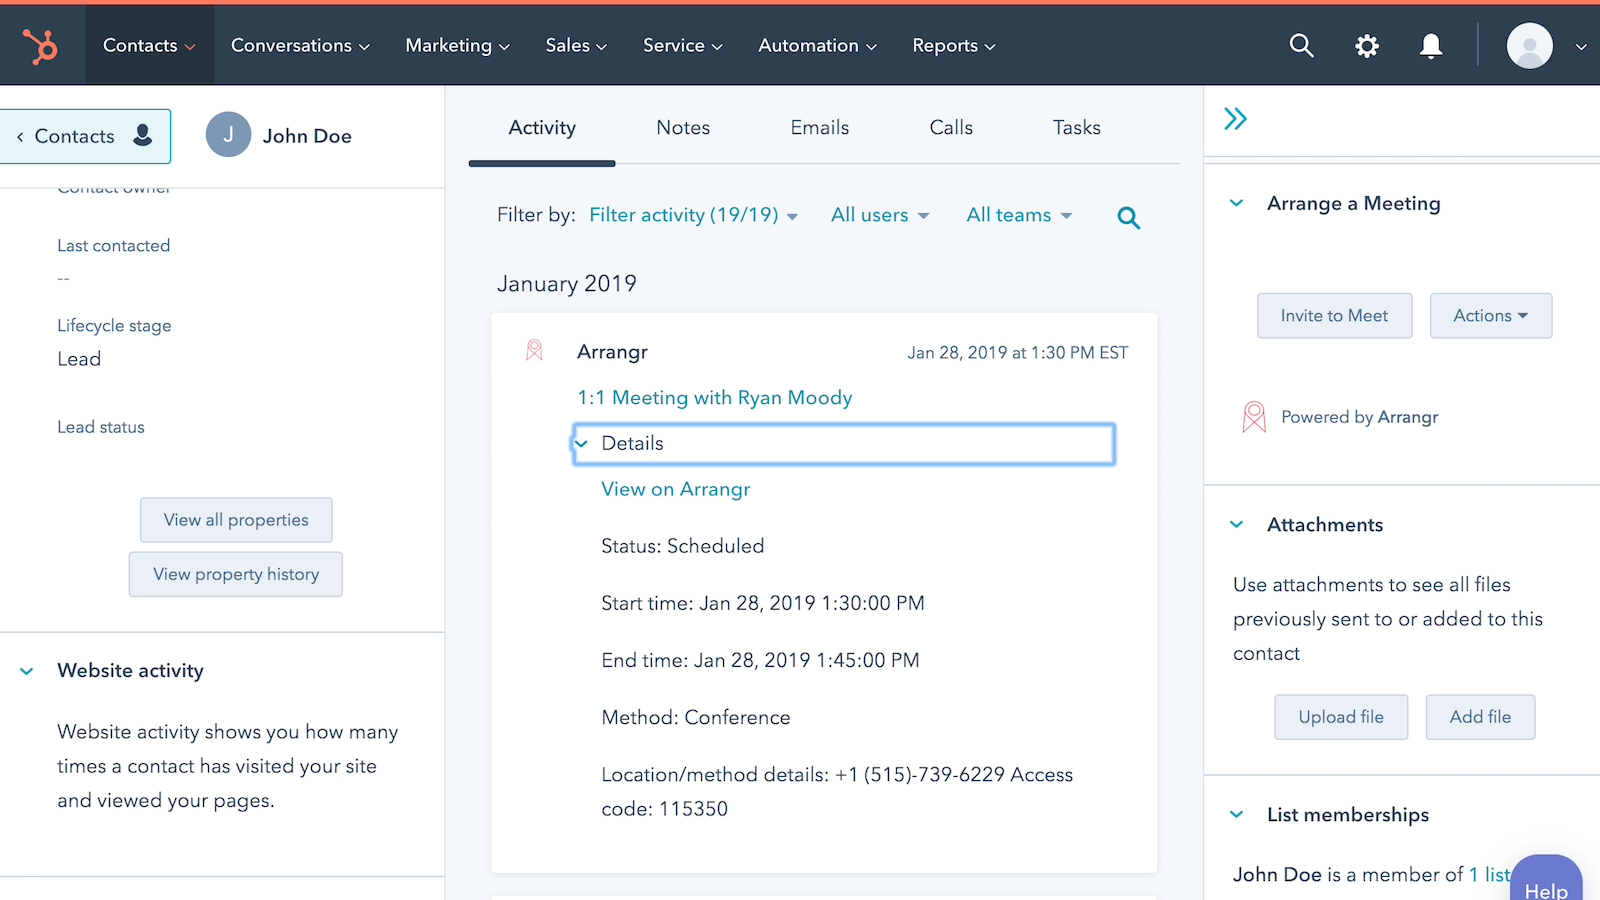Switch to the Emails tab
The width and height of the screenshot is (1600, 900).
pyautogui.click(x=819, y=127)
